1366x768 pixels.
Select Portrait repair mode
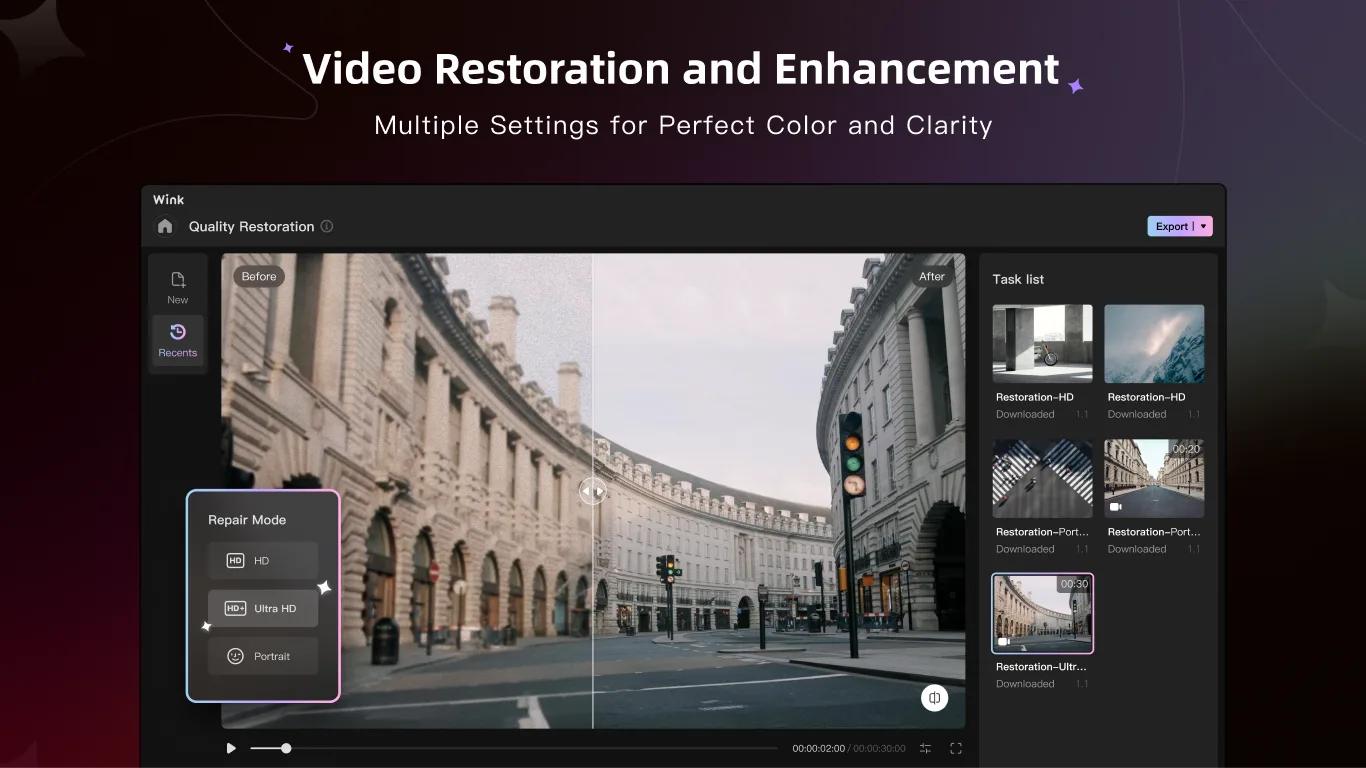pyautogui.click(x=263, y=656)
